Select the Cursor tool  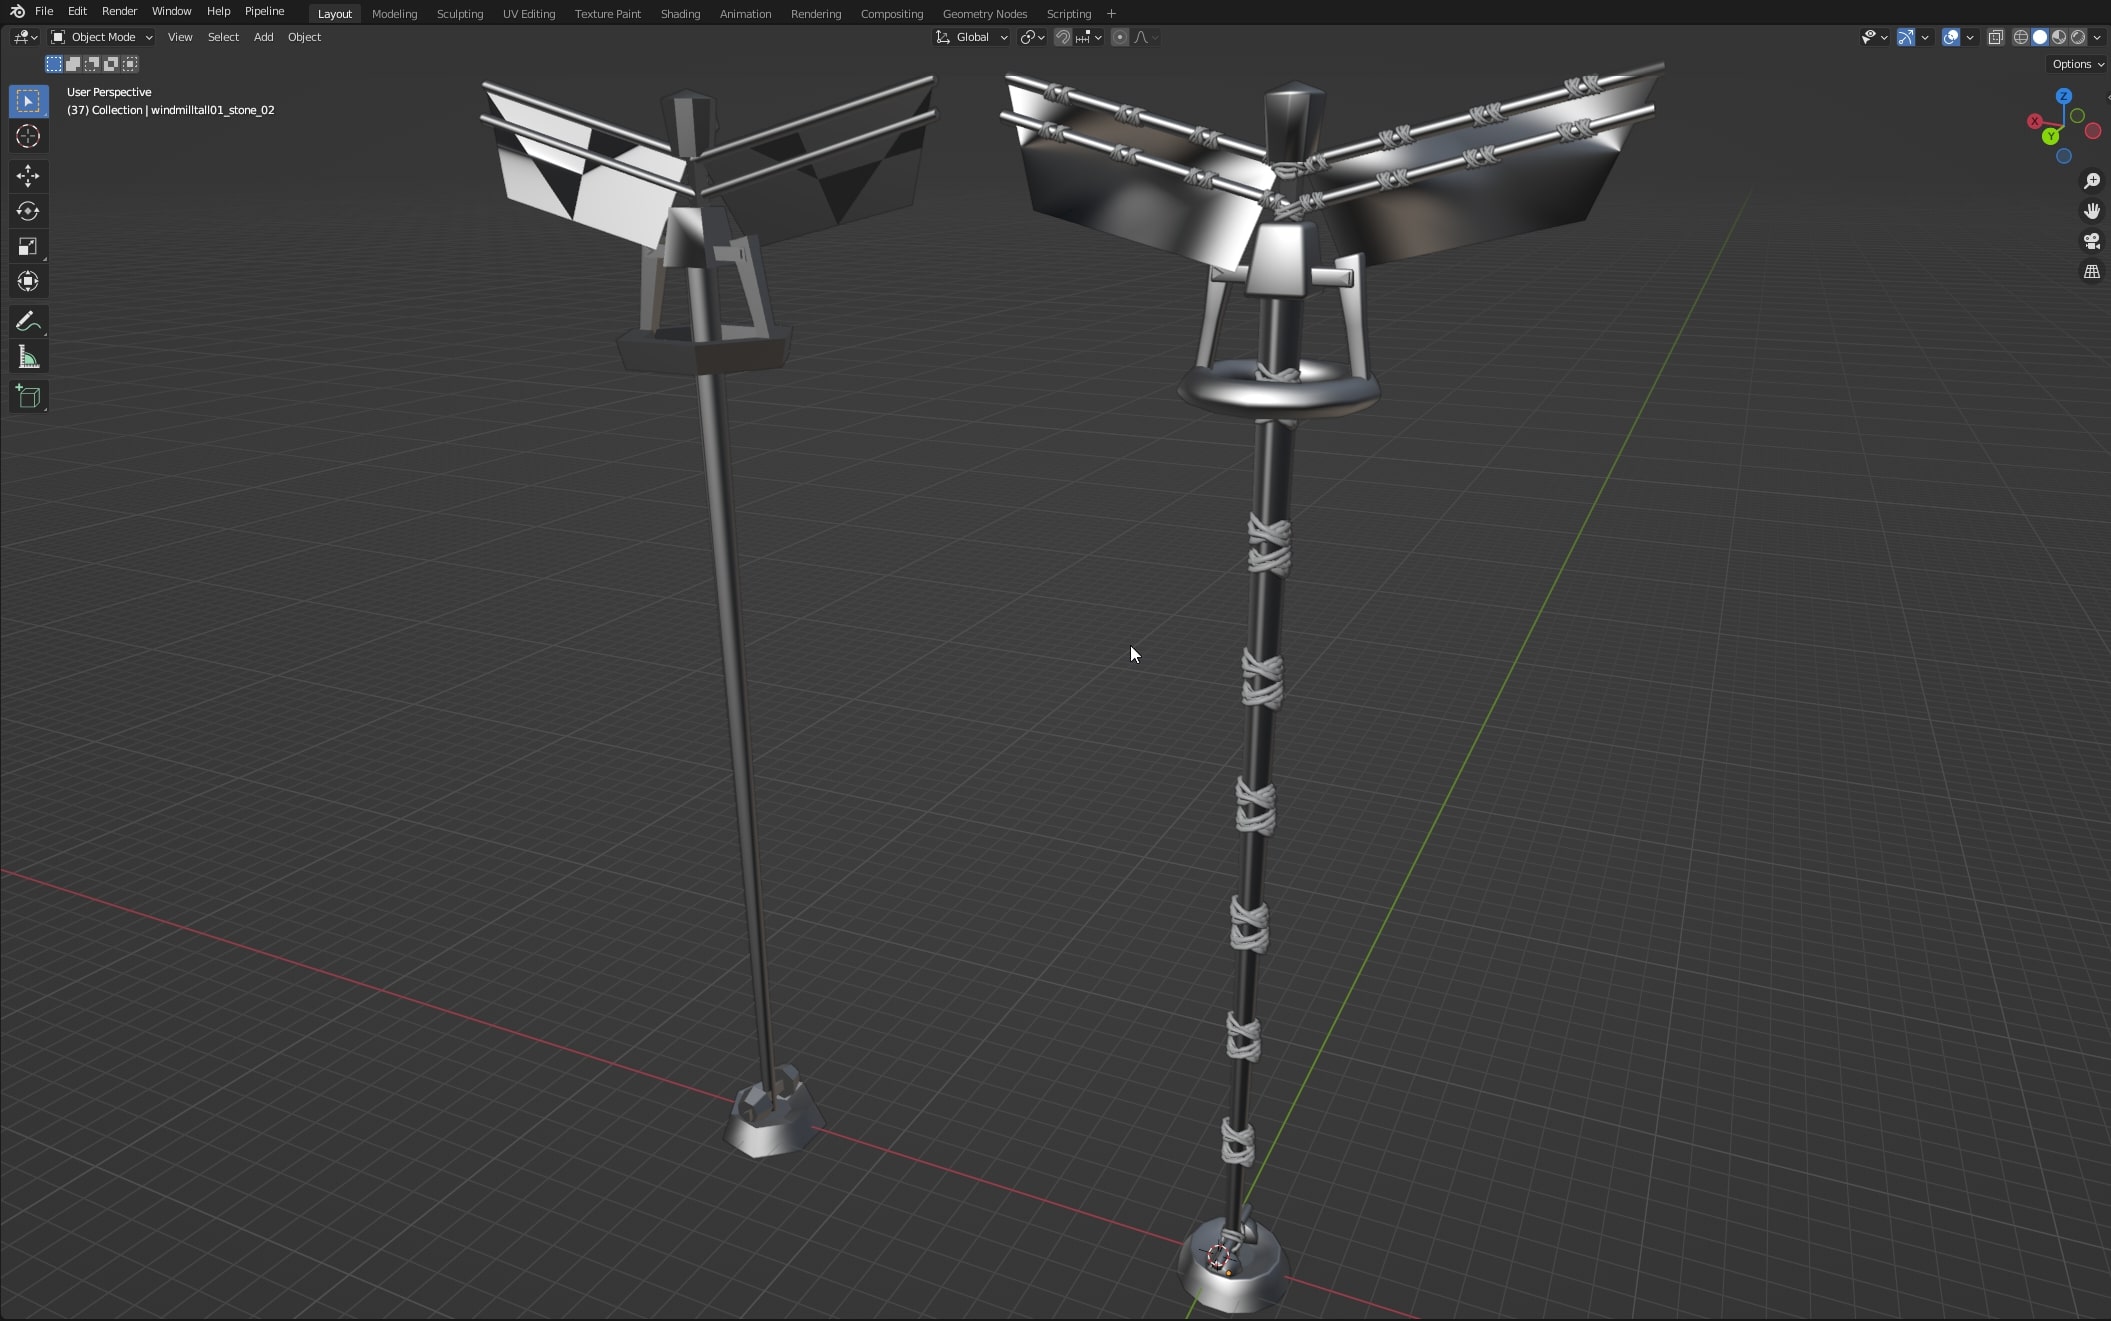28,137
